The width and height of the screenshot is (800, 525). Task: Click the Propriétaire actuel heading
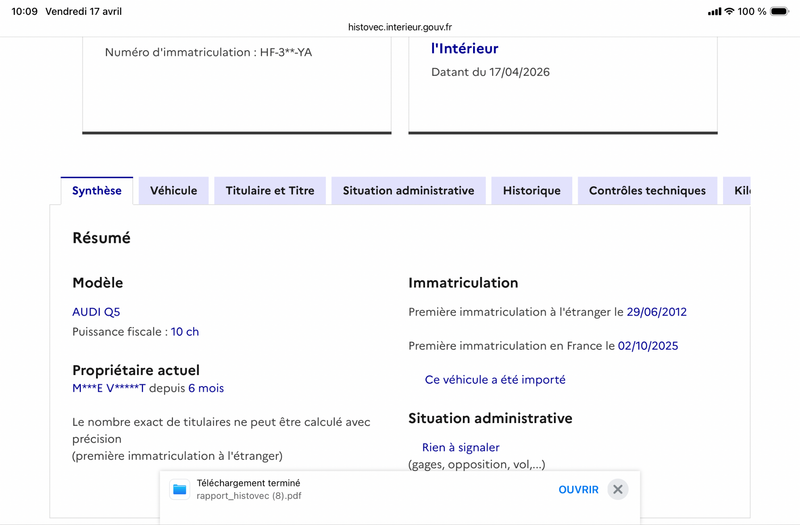(136, 370)
